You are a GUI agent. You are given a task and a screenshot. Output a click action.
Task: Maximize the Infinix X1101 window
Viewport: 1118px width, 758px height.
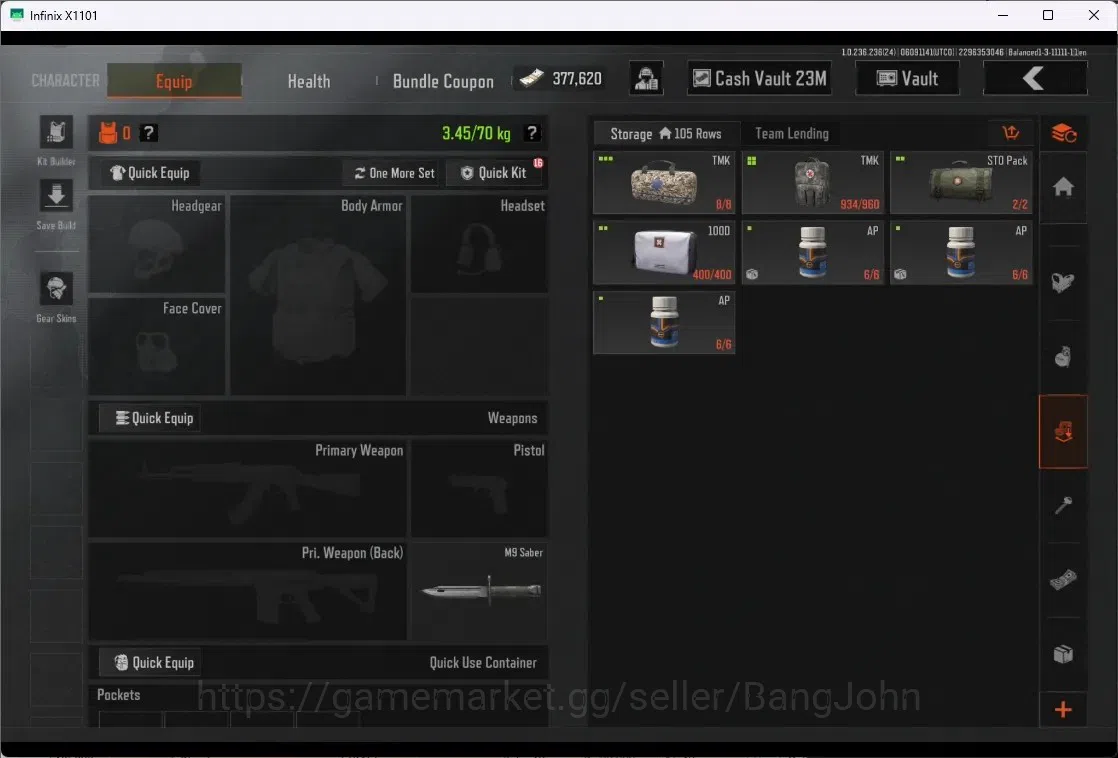click(x=1047, y=15)
